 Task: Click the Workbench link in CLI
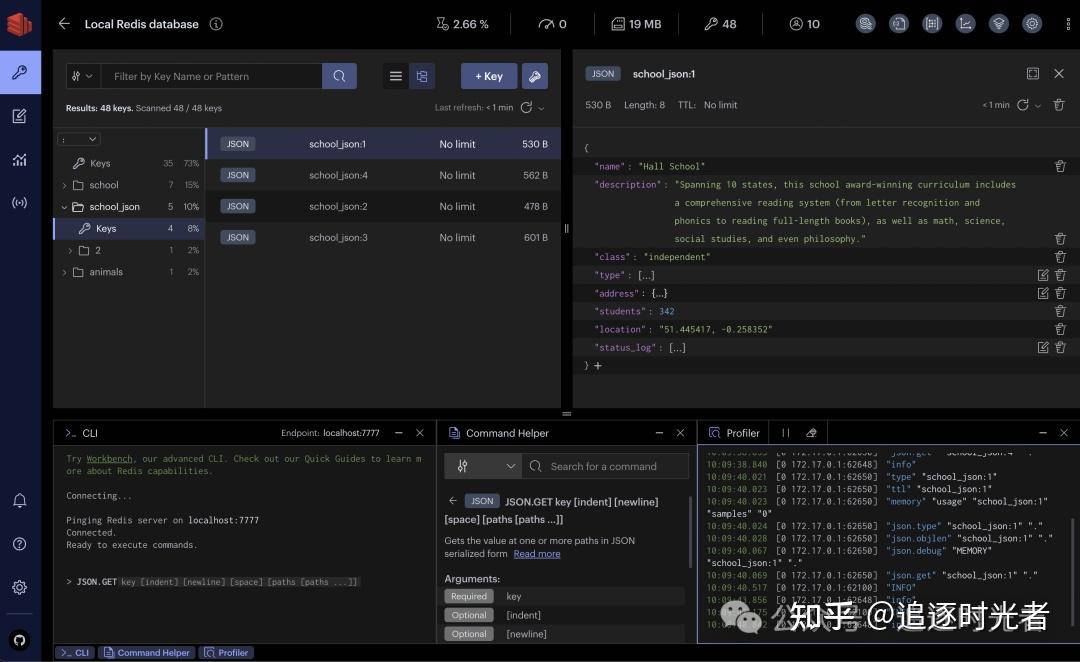pyautogui.click(x=109, y=459)
